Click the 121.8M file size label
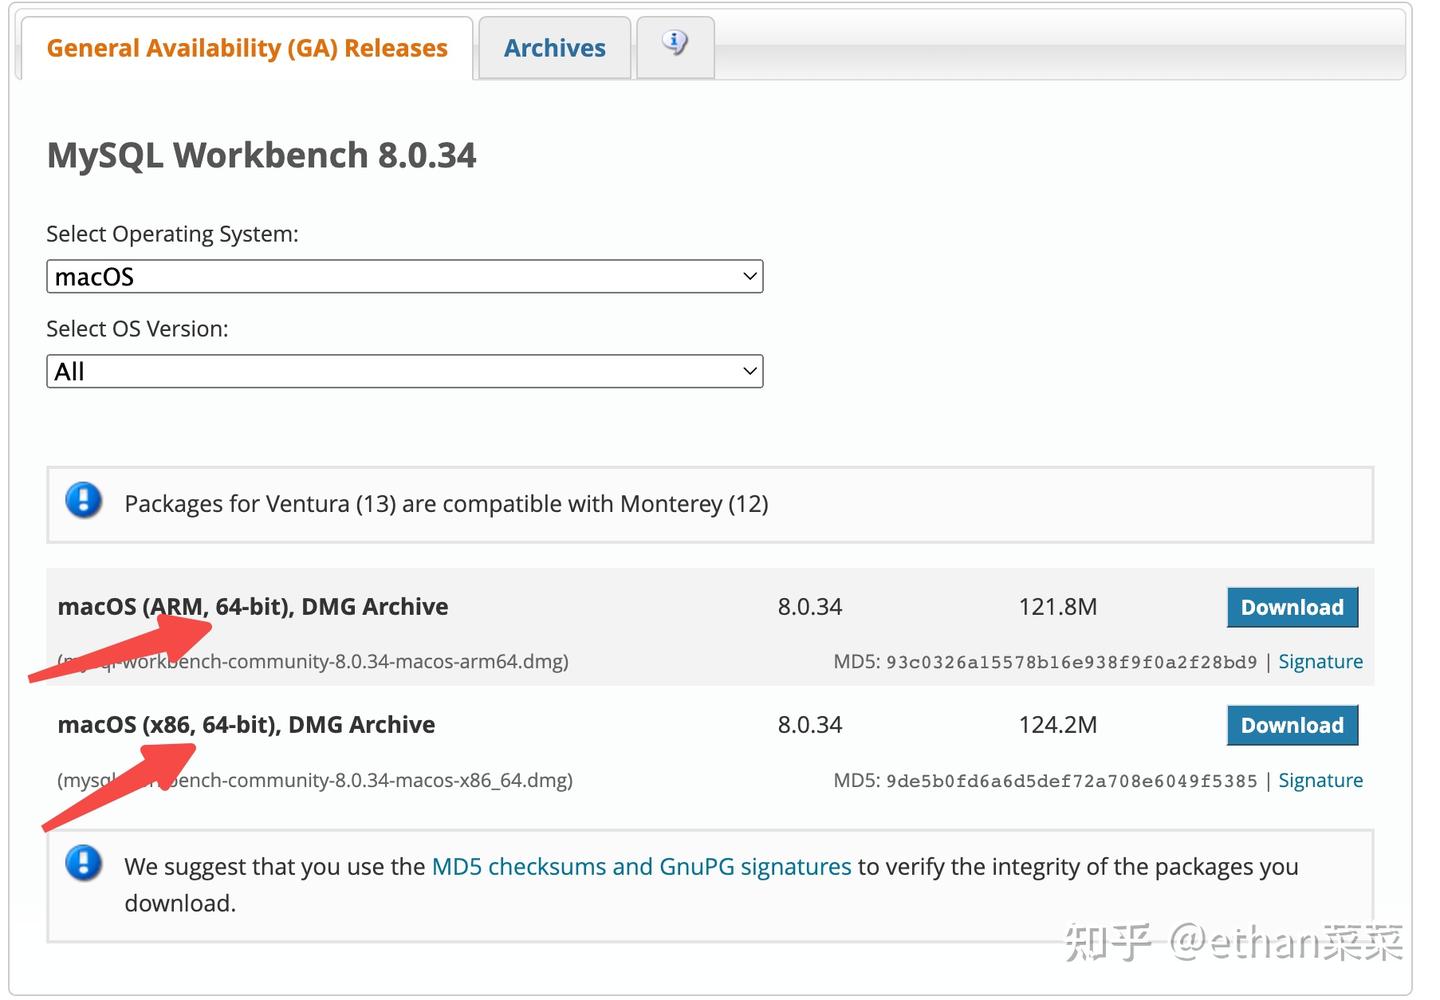1440x1000 pixels. coord(1058,607)
